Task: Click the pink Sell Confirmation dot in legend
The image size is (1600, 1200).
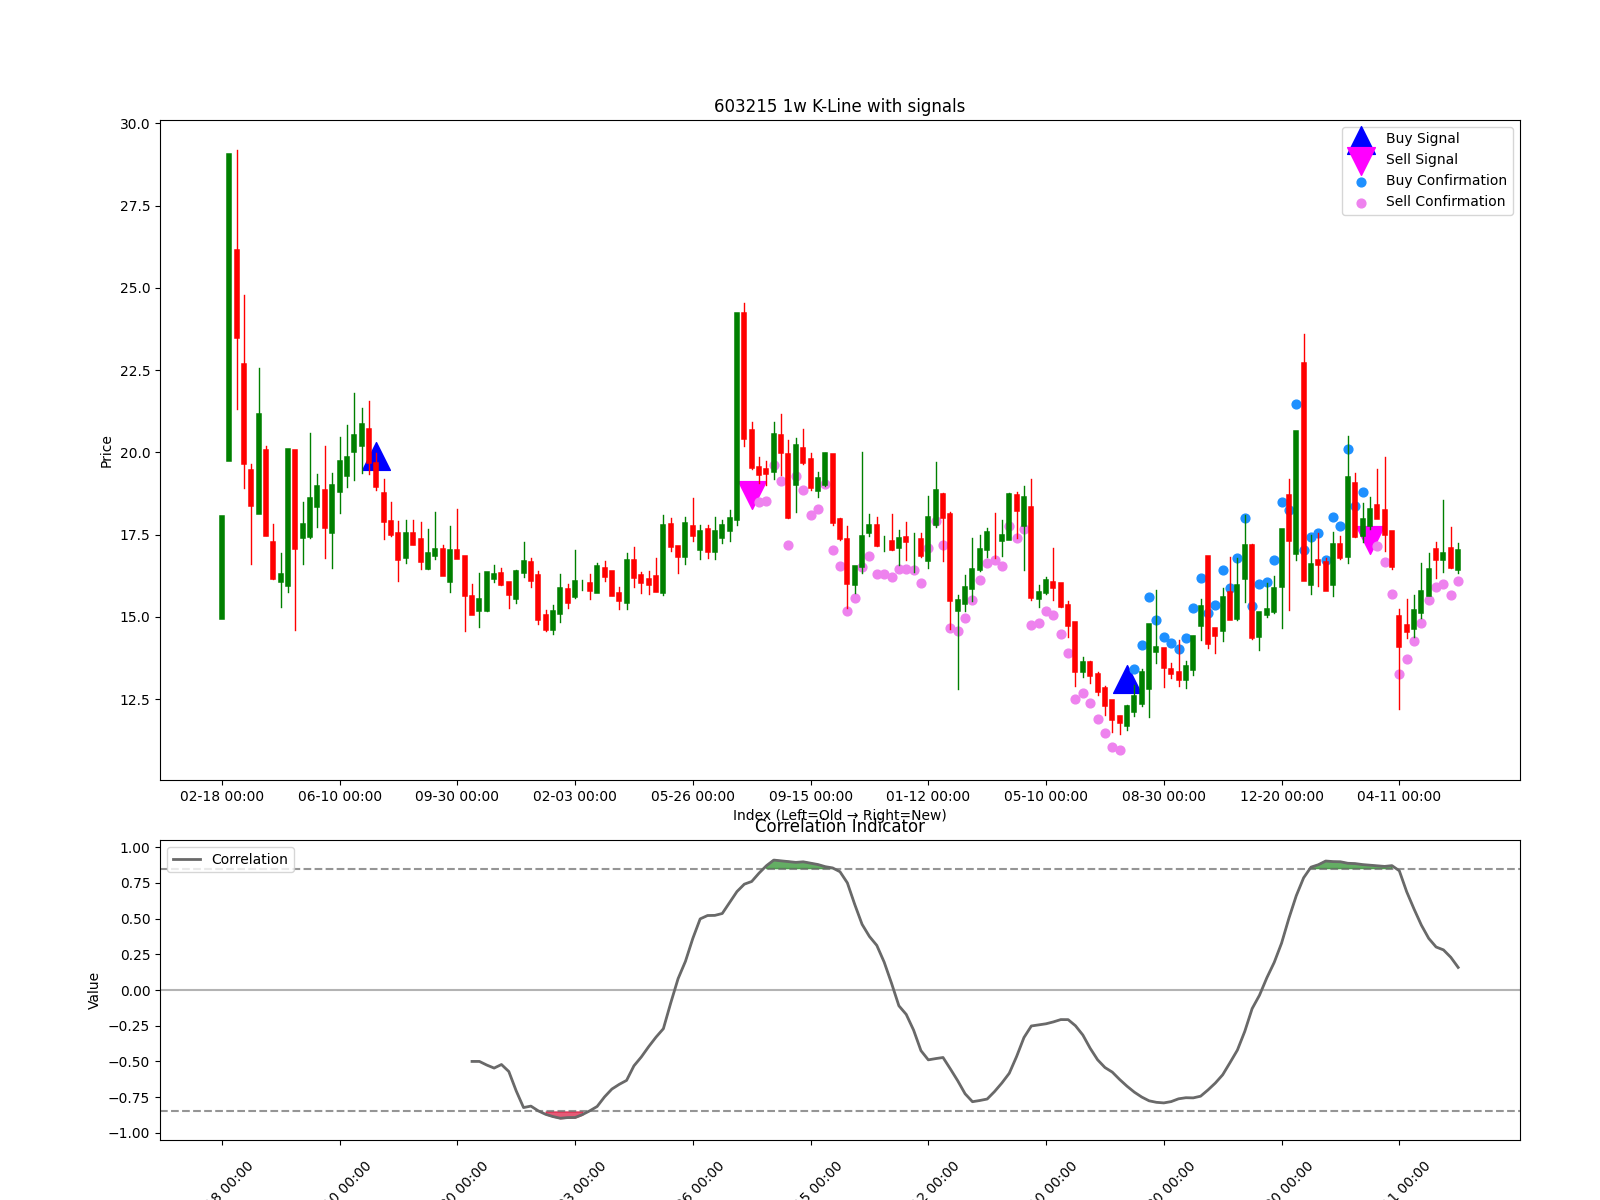Action: tap(1361, 203)
